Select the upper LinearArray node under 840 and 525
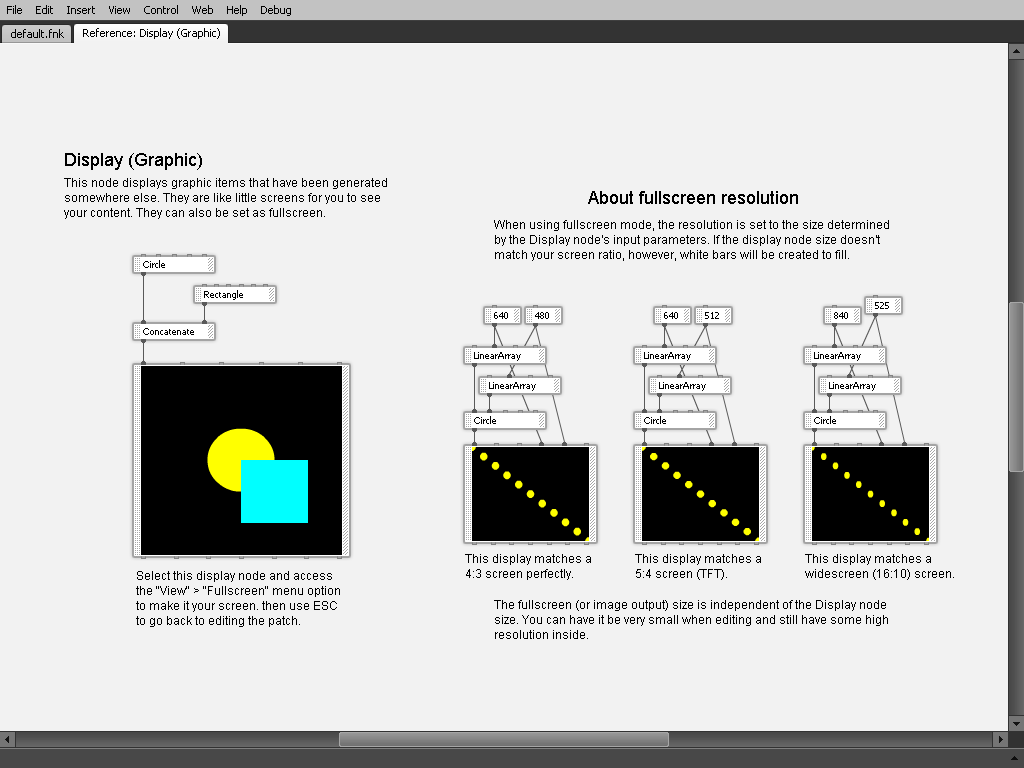This screenshot has height=768, width=1024. coord(844,356)
